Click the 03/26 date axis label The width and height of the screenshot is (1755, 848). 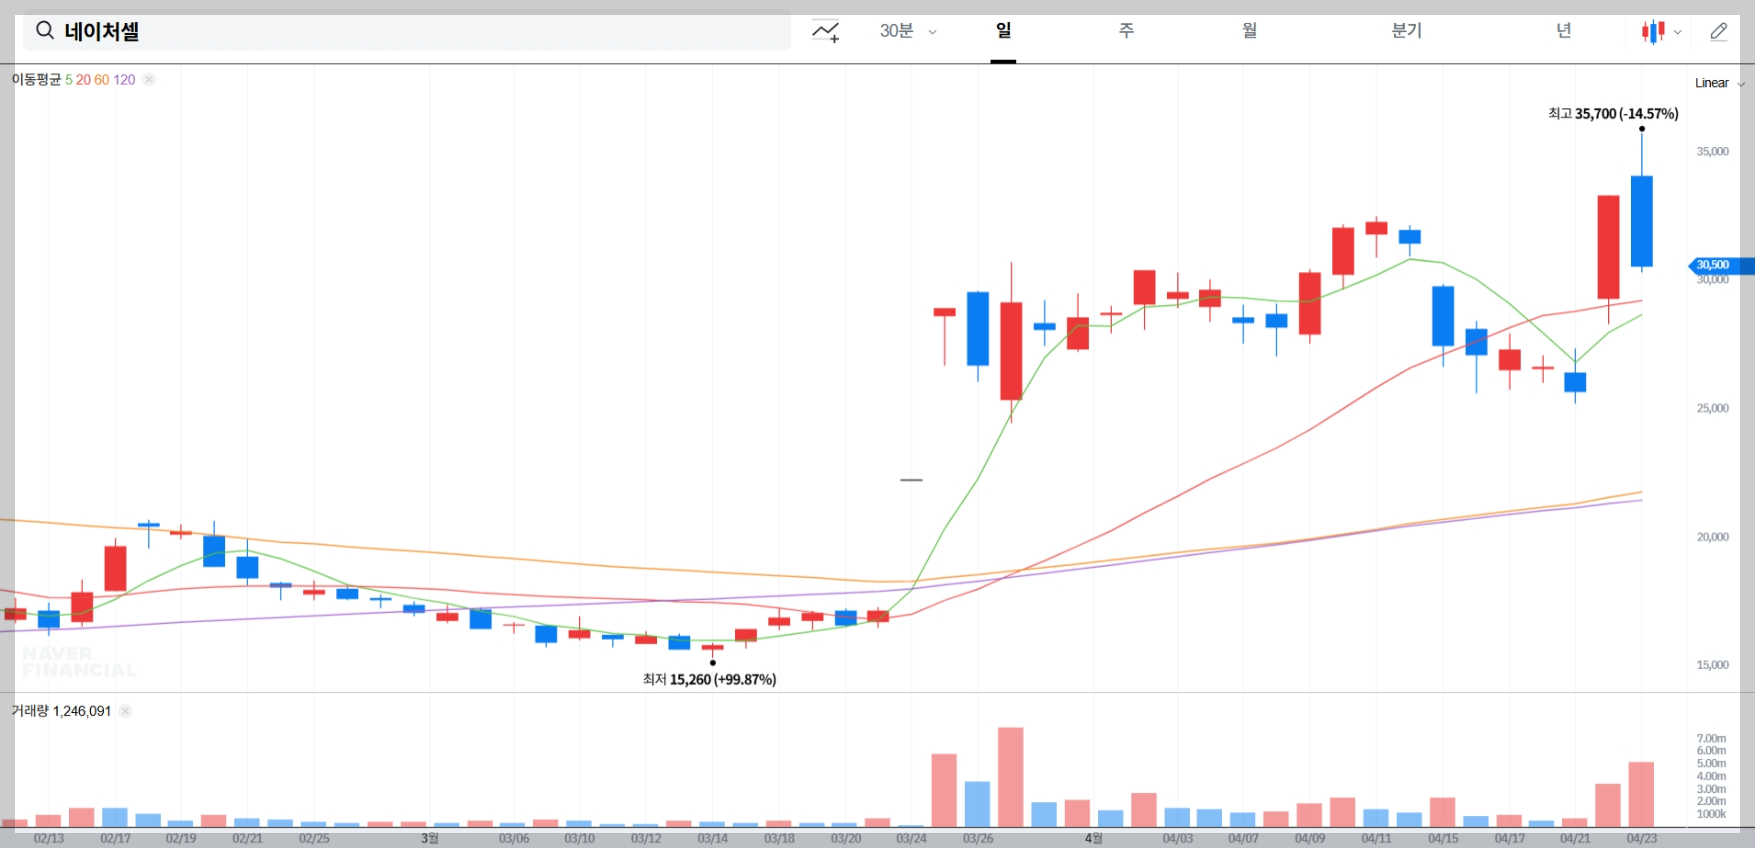coord(978,838)
